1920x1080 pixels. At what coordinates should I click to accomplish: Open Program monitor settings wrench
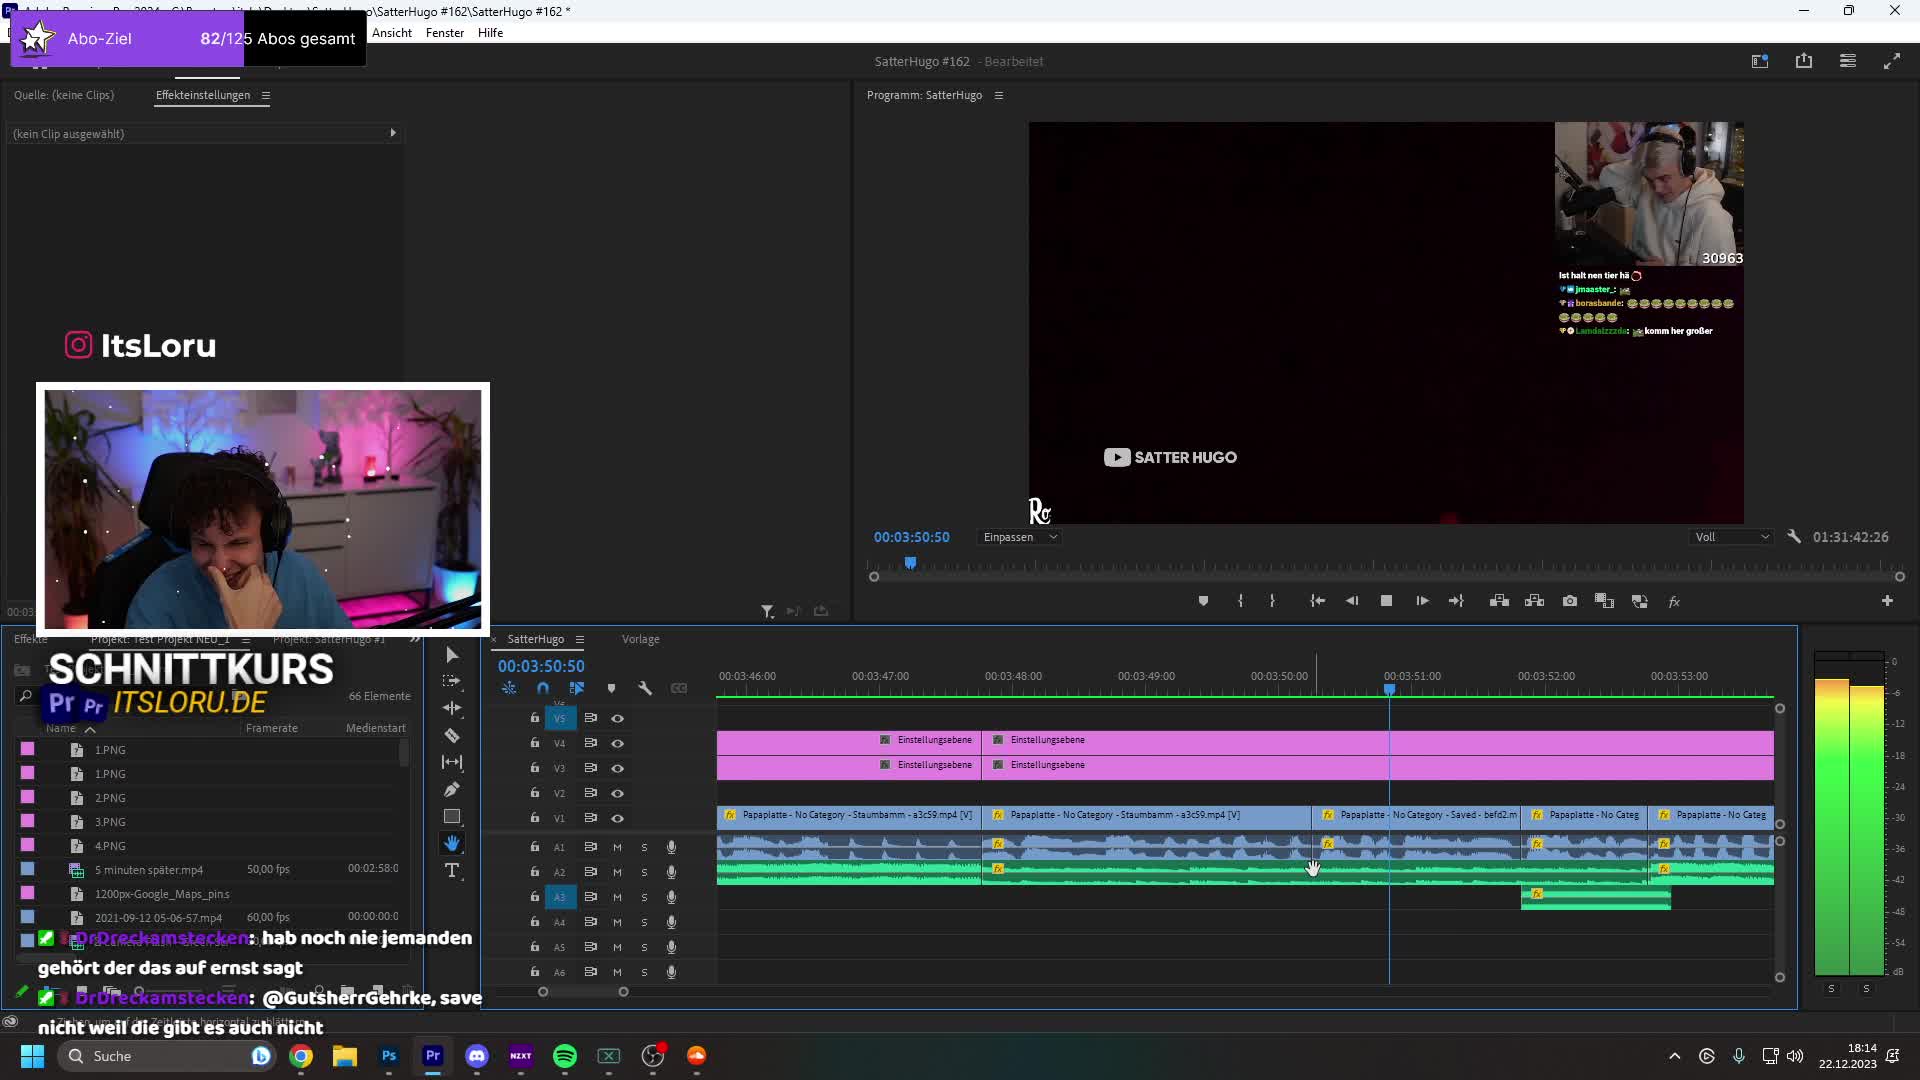1794,537
